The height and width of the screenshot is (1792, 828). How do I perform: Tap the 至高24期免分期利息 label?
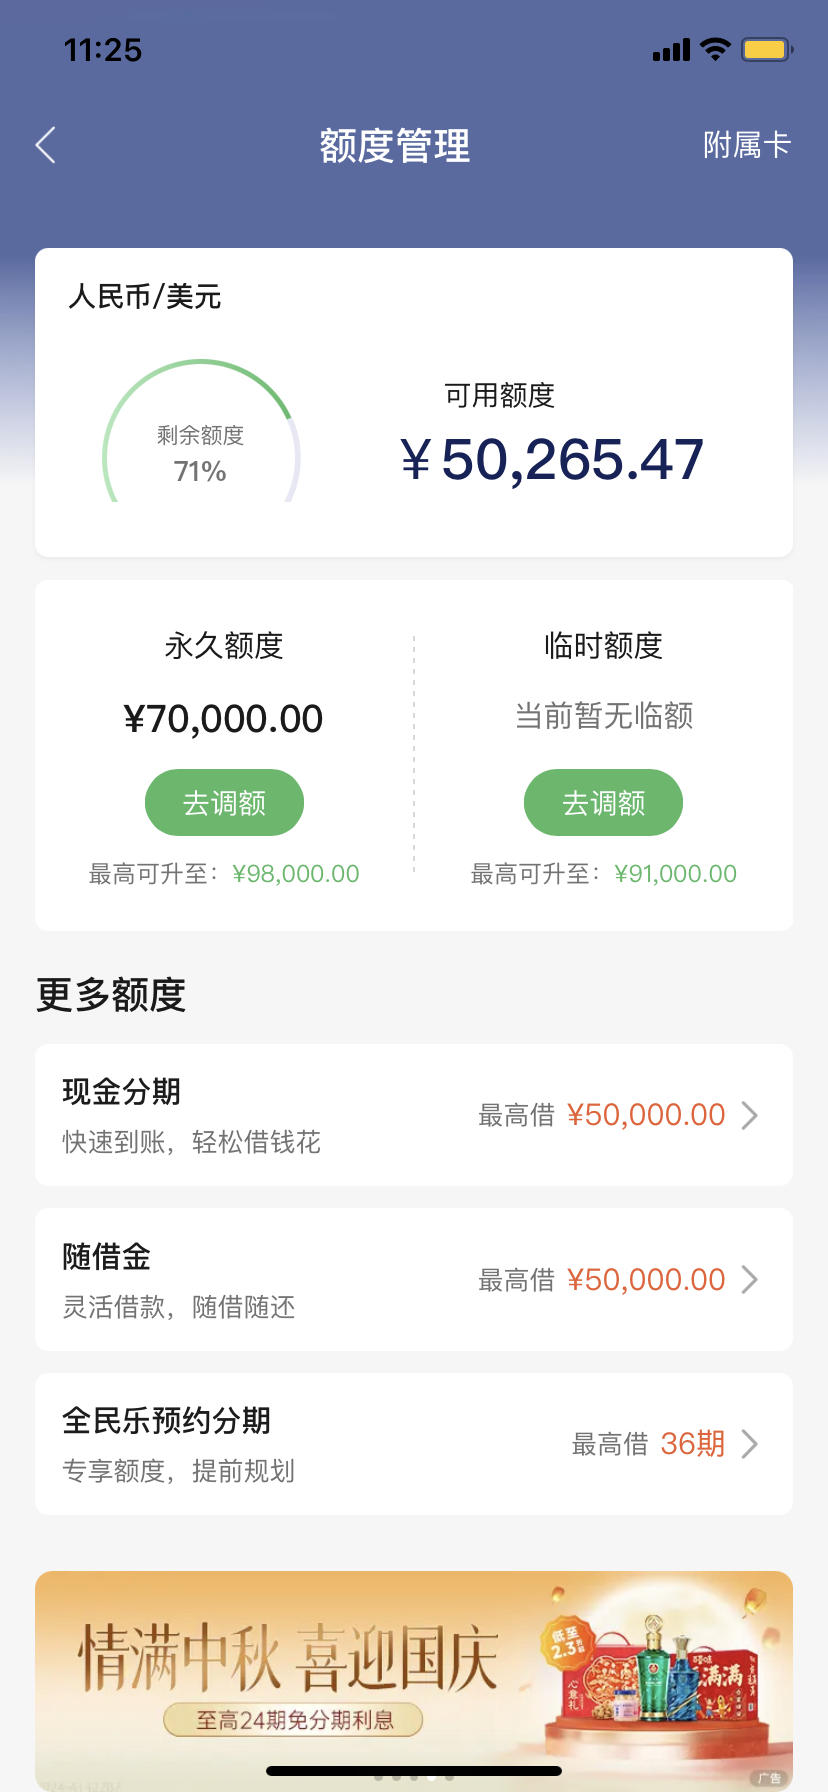[294, 1720]
